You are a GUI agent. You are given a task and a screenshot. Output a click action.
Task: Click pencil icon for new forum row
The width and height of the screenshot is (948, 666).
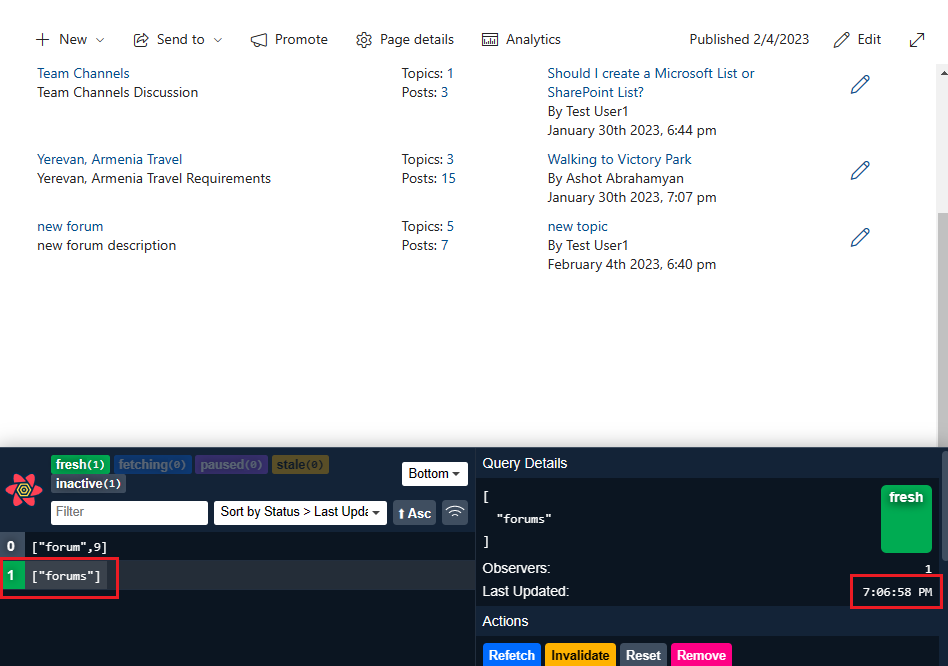click(x=859, y=237)
